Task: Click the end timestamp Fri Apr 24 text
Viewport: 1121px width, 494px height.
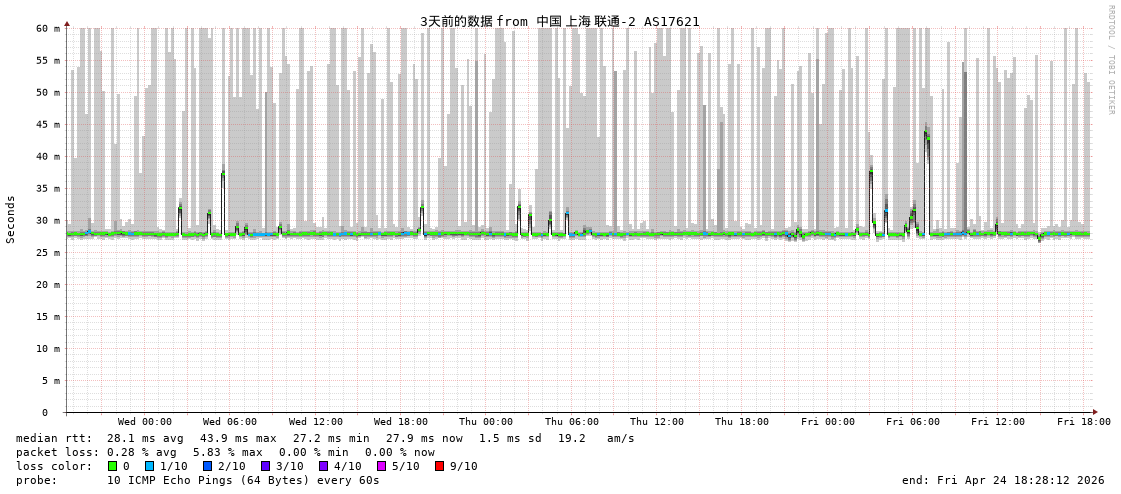Action: (1003, 480)
